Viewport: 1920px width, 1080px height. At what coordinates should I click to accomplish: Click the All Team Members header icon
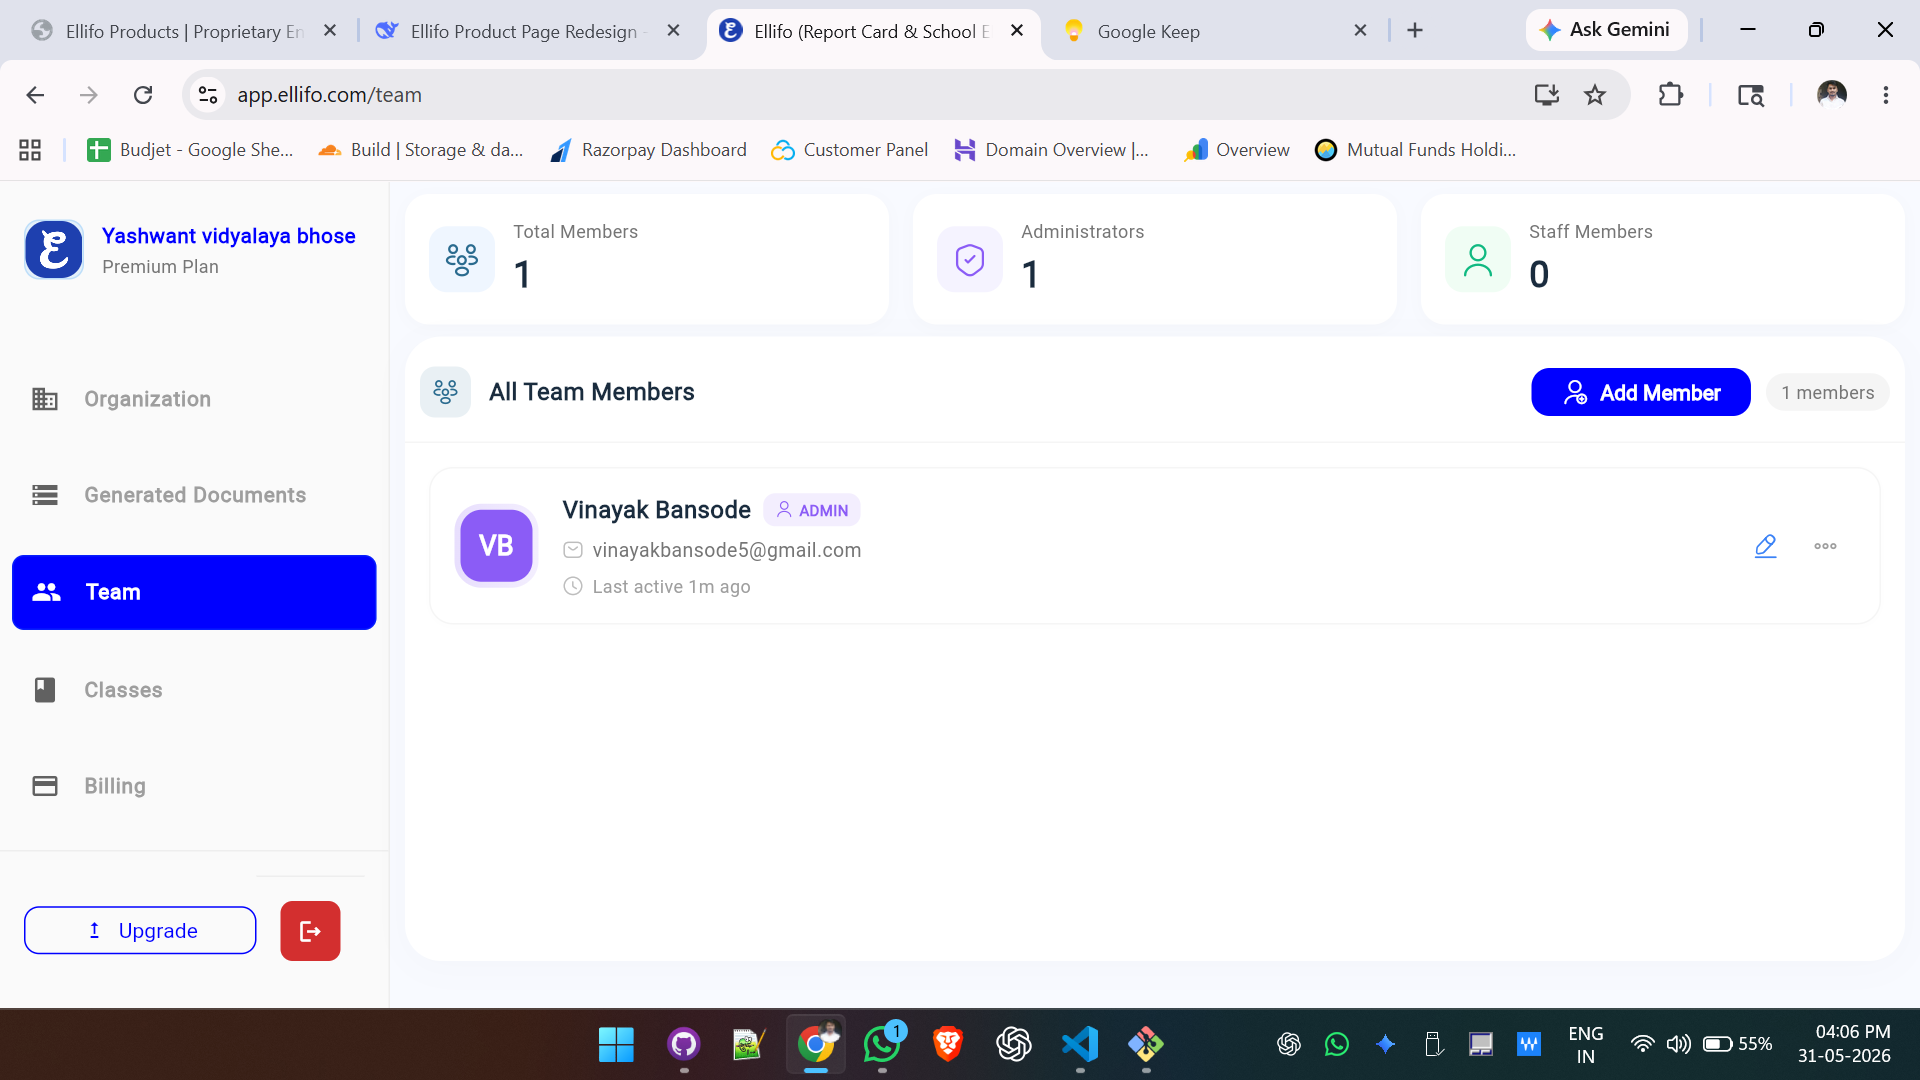click(x=445, y=391)
